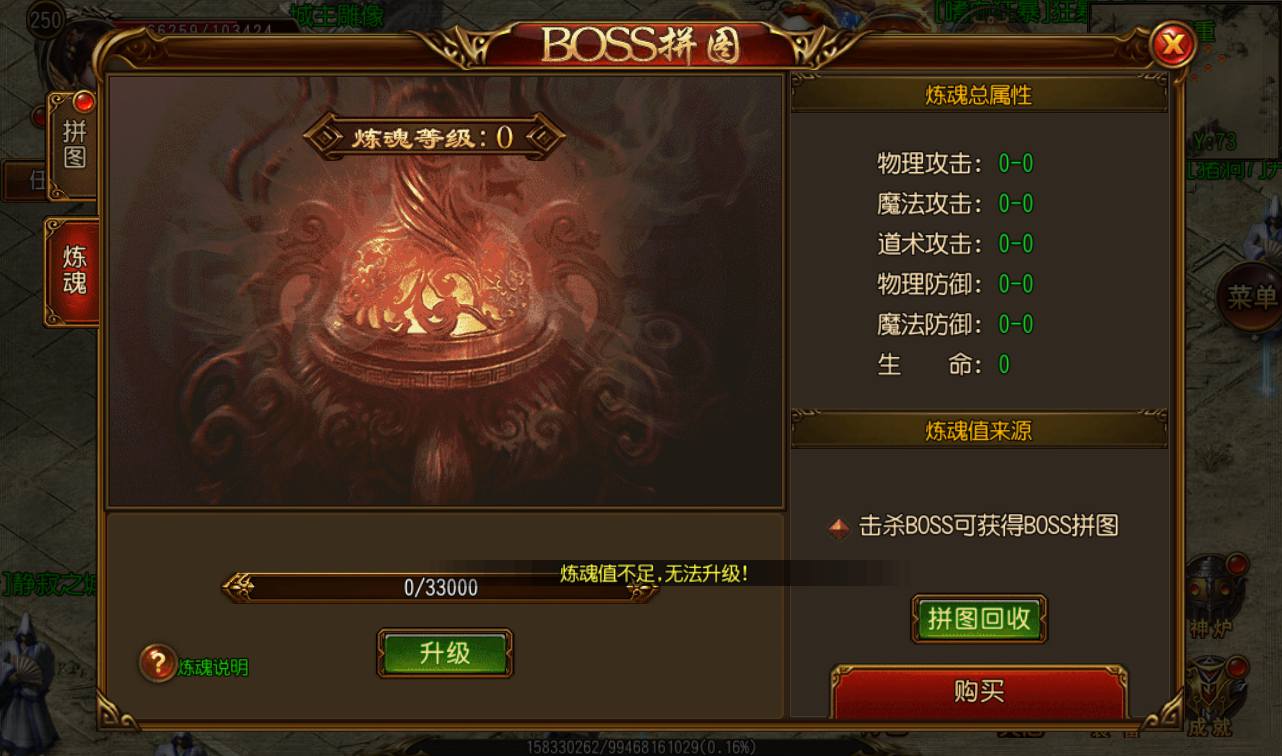Click the 击杀BOSS可获得BOSS拼图 text
This screenshot has height=756, width=1282.
tap(989, 526)
